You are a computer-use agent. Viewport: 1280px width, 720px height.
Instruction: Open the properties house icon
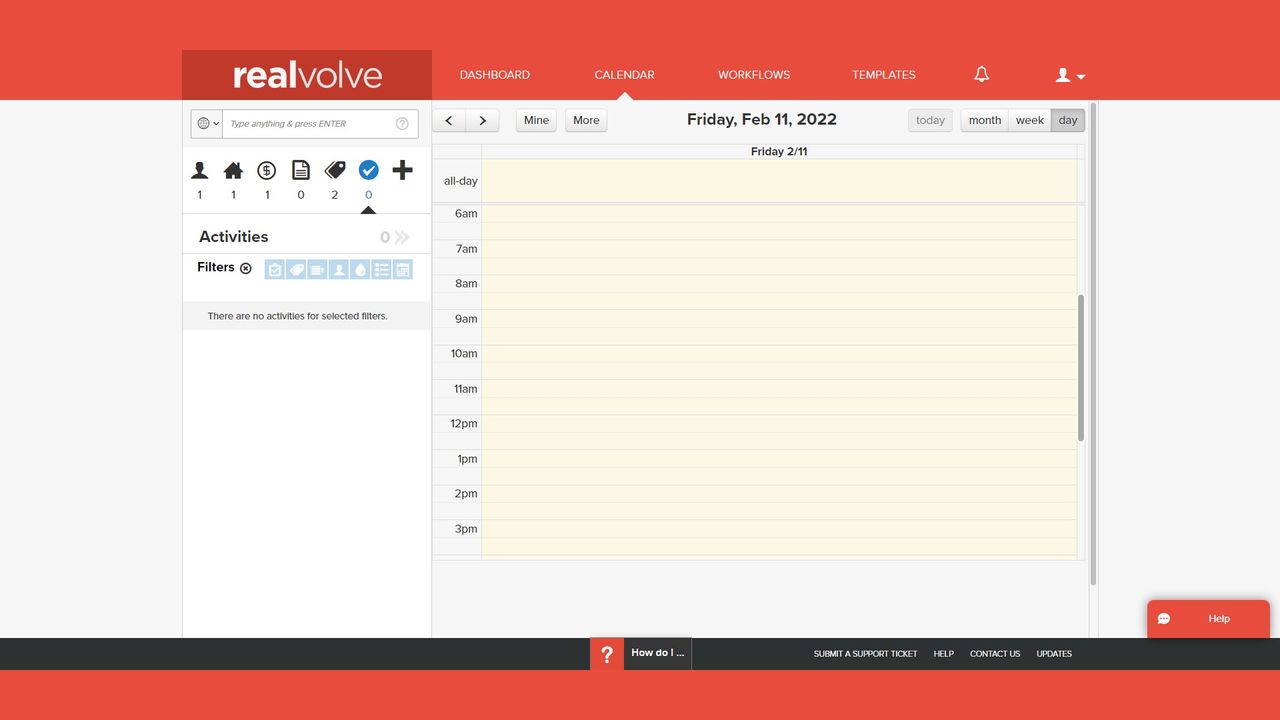pyautogui.click(x=233, y=170)
